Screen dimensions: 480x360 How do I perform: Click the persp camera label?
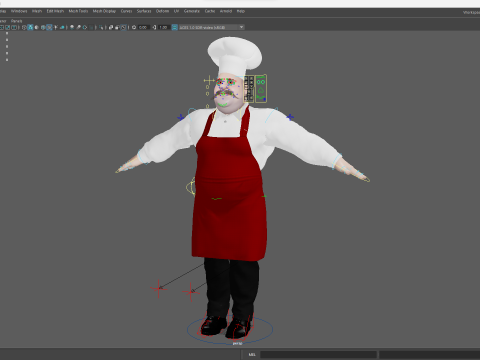click(237, 343)
